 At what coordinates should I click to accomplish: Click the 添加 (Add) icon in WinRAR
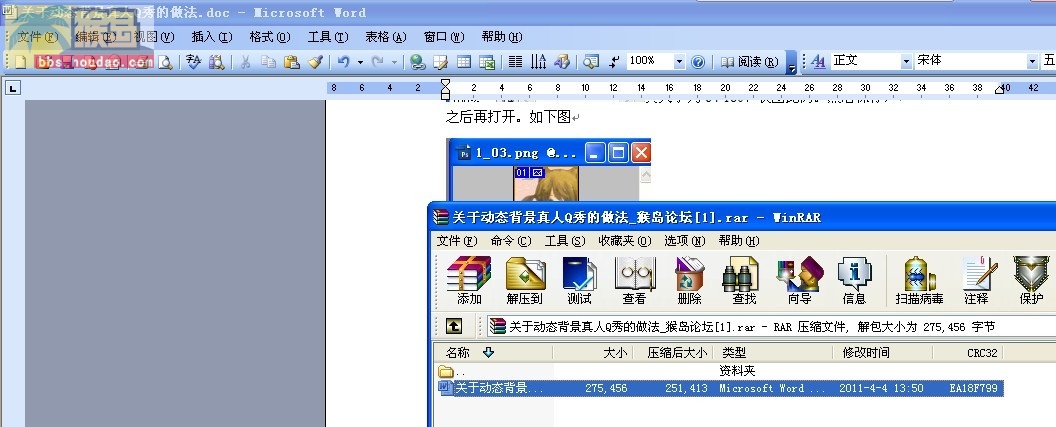[x=469, y=280]
